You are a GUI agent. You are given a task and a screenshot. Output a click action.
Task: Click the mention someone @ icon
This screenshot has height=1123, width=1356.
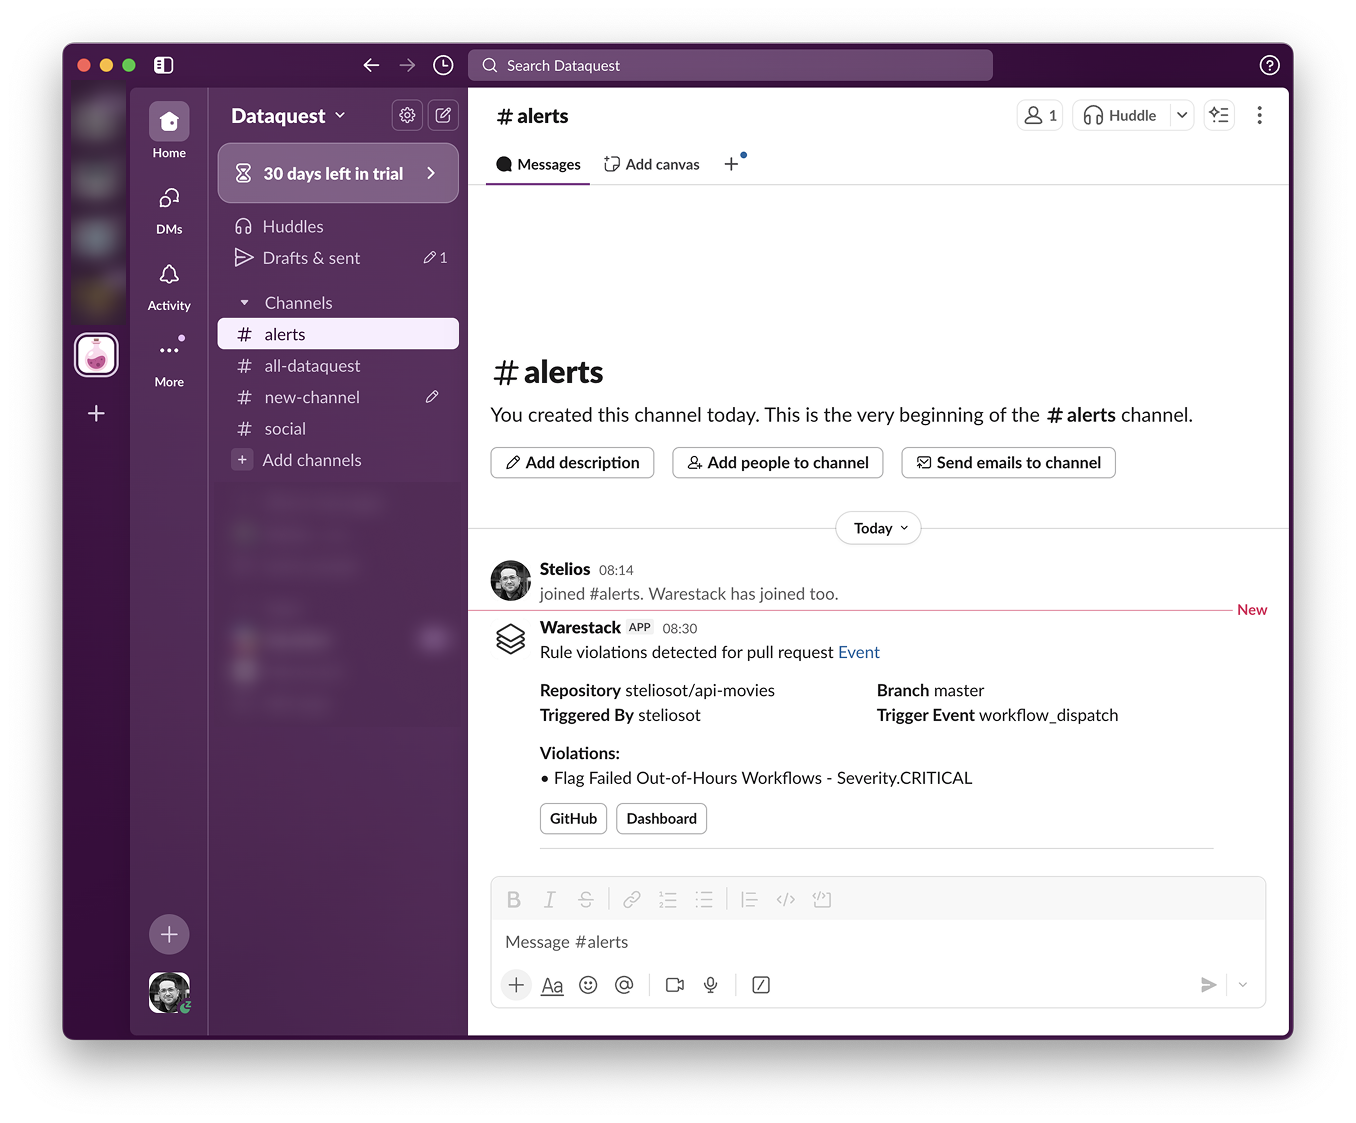click(x=624, y=985)
